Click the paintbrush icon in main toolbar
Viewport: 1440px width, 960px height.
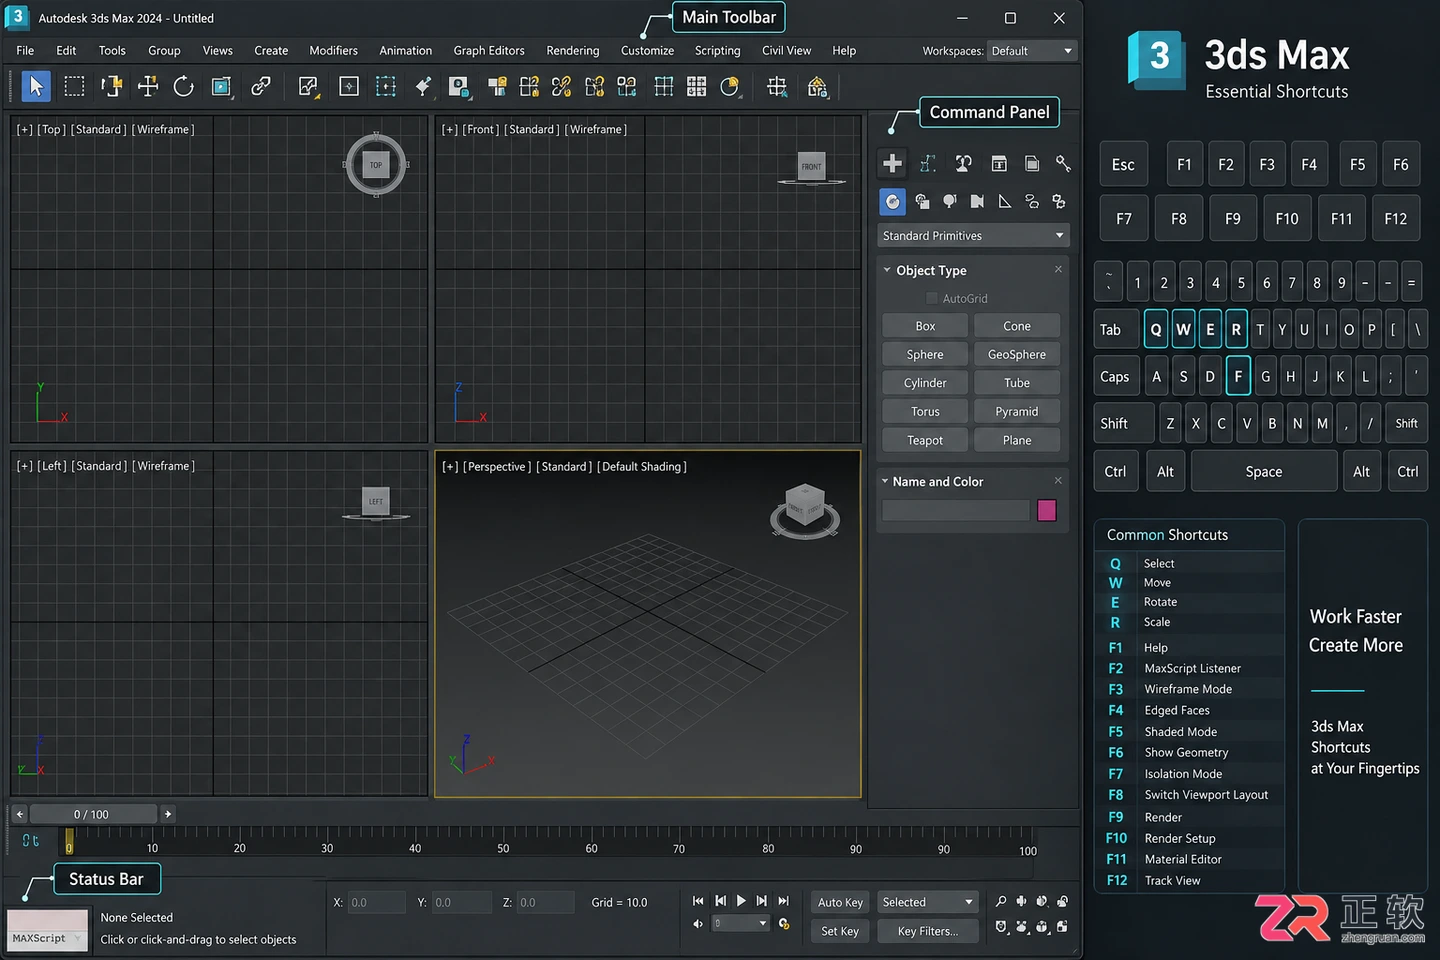click(423, 87)
